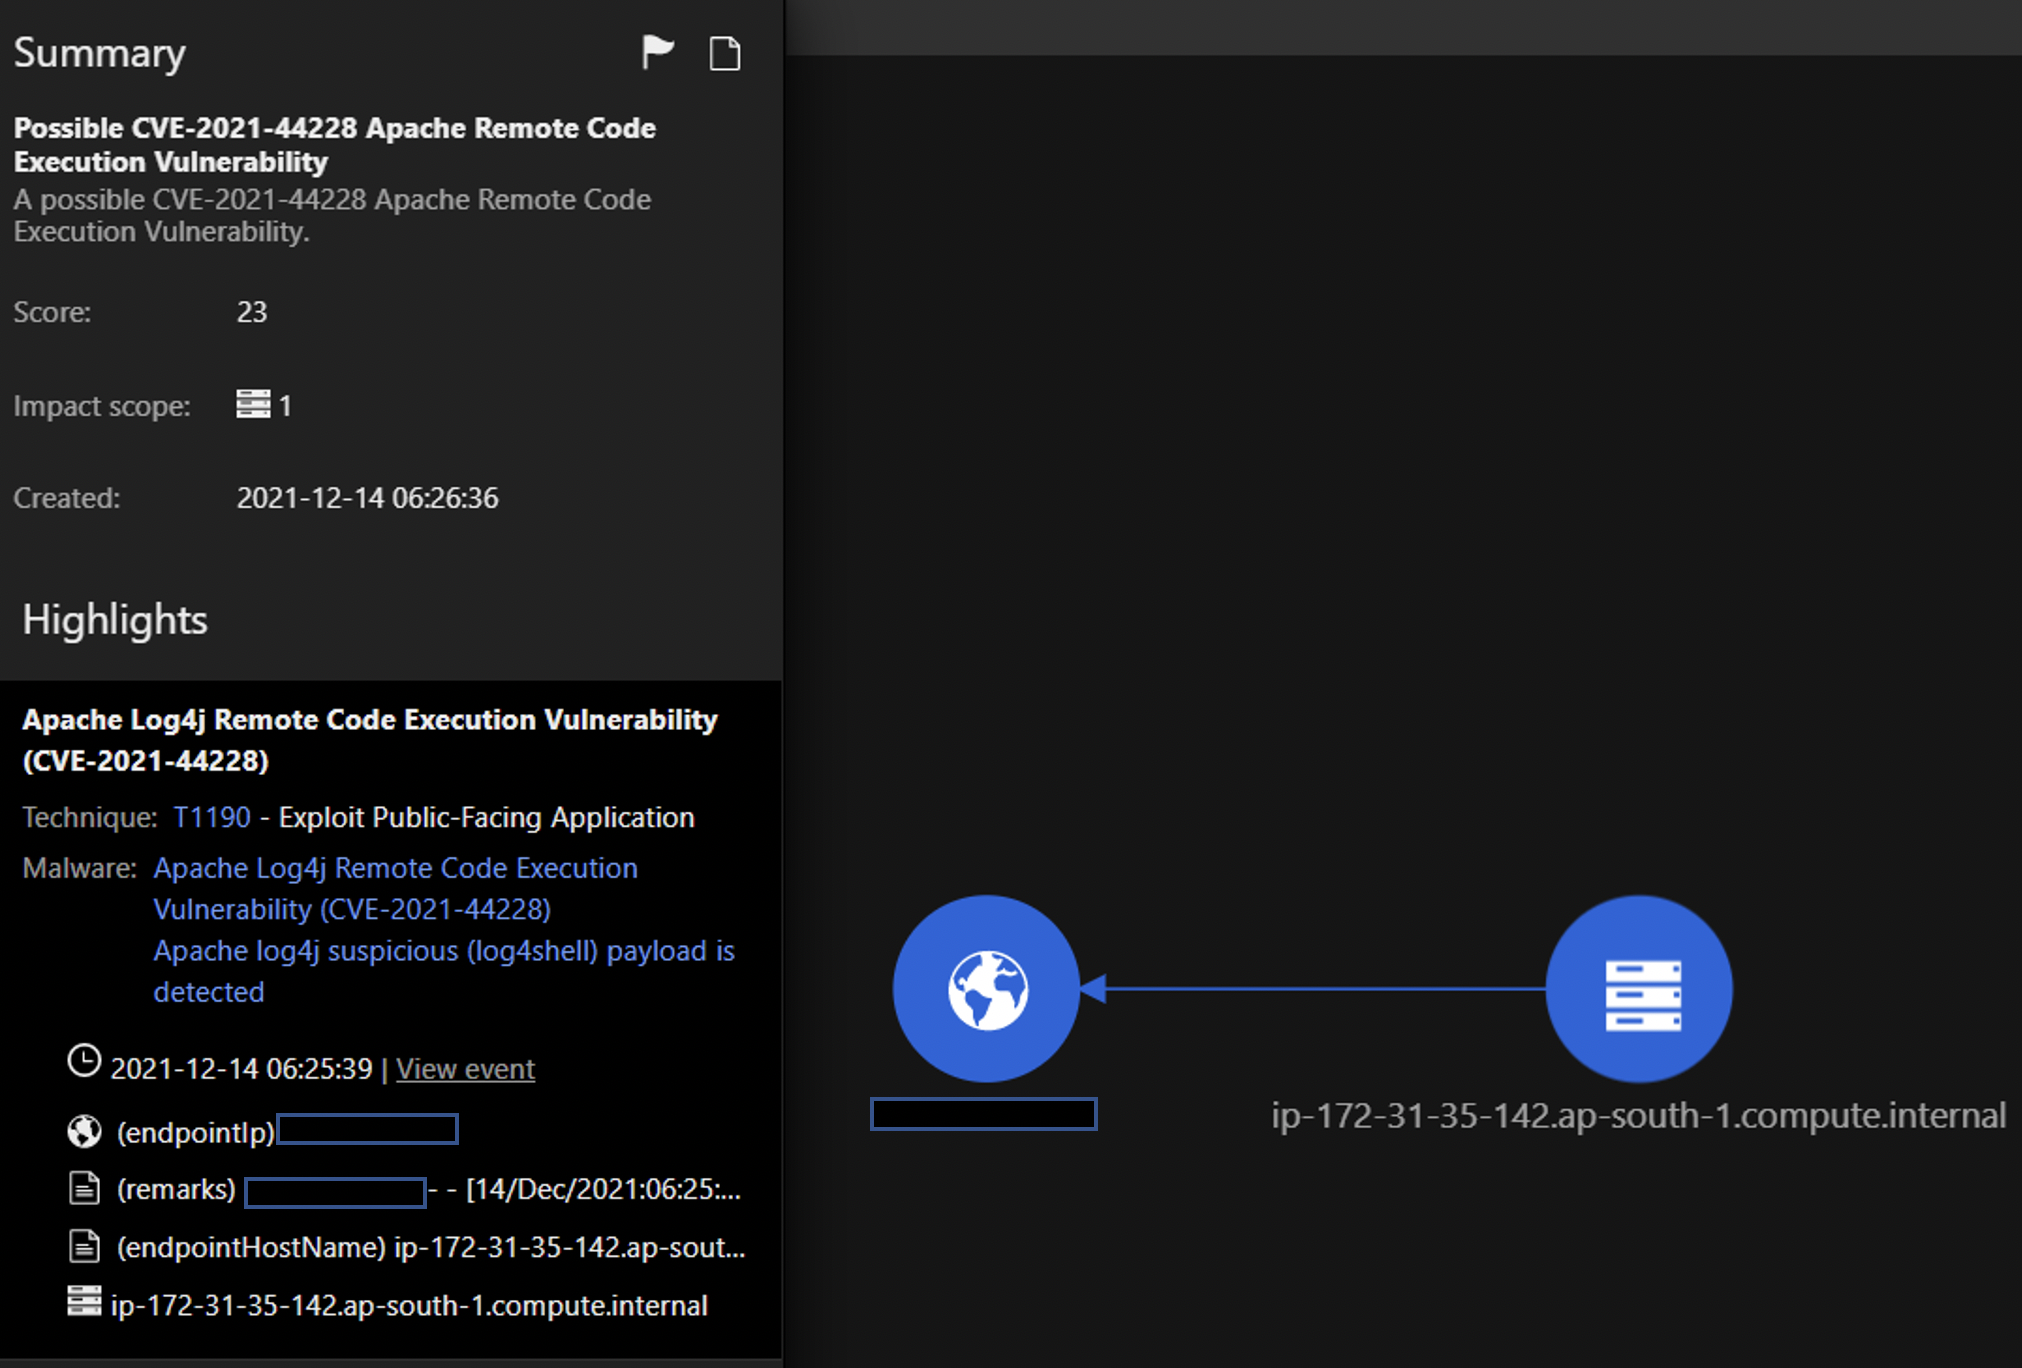Click server icon beside ip-172-31-35-142 hostname row
Image resolution: width=2022 pixels, height=1368 pixels.
[84, 1302]
